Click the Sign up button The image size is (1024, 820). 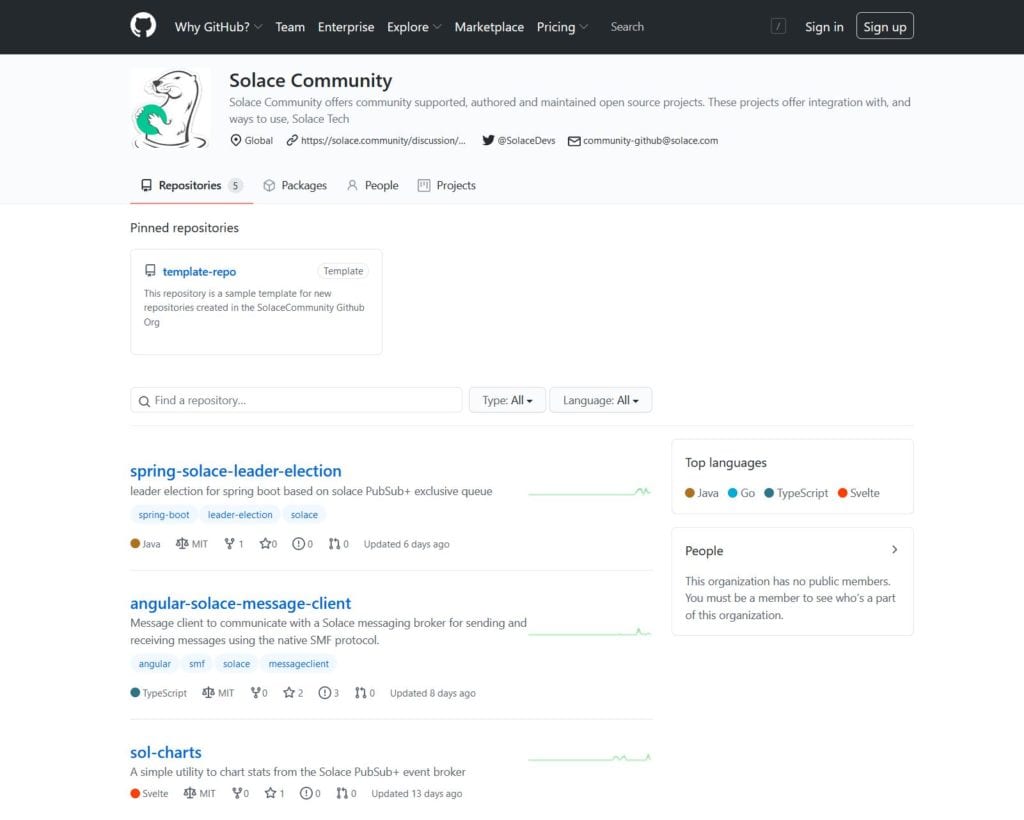point(884,26)
